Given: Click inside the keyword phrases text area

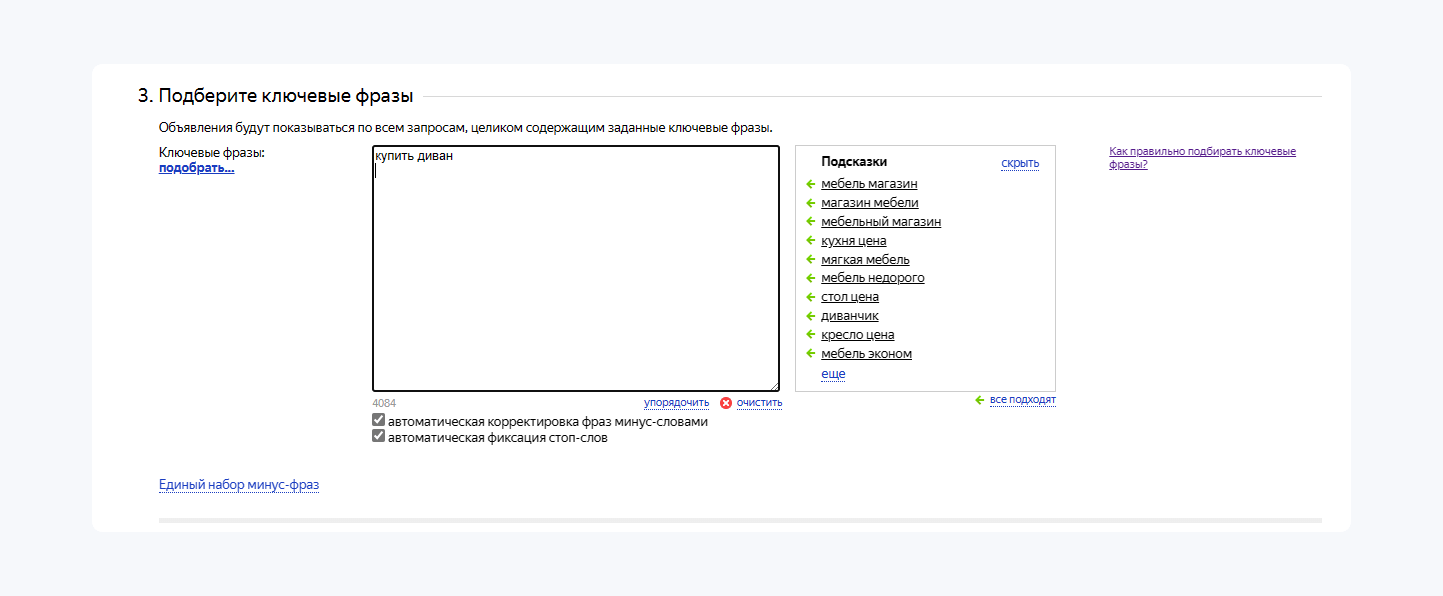Looking at the screenshot, I should coord(576,269).
